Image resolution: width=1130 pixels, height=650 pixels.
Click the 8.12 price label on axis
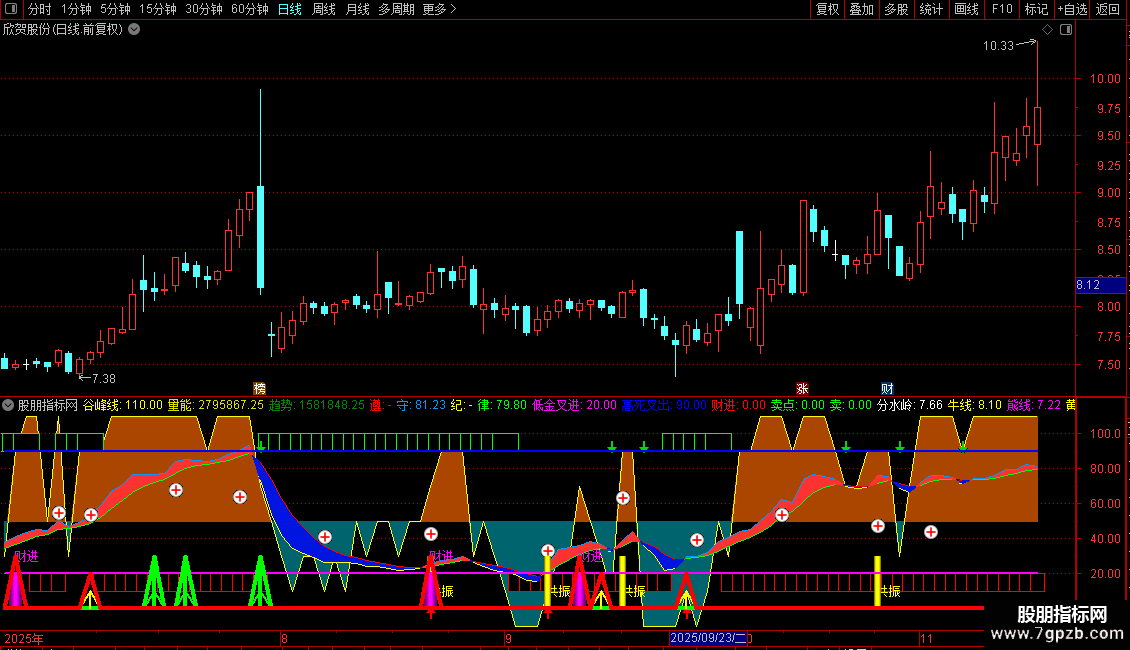click(x=1100, y=285)
